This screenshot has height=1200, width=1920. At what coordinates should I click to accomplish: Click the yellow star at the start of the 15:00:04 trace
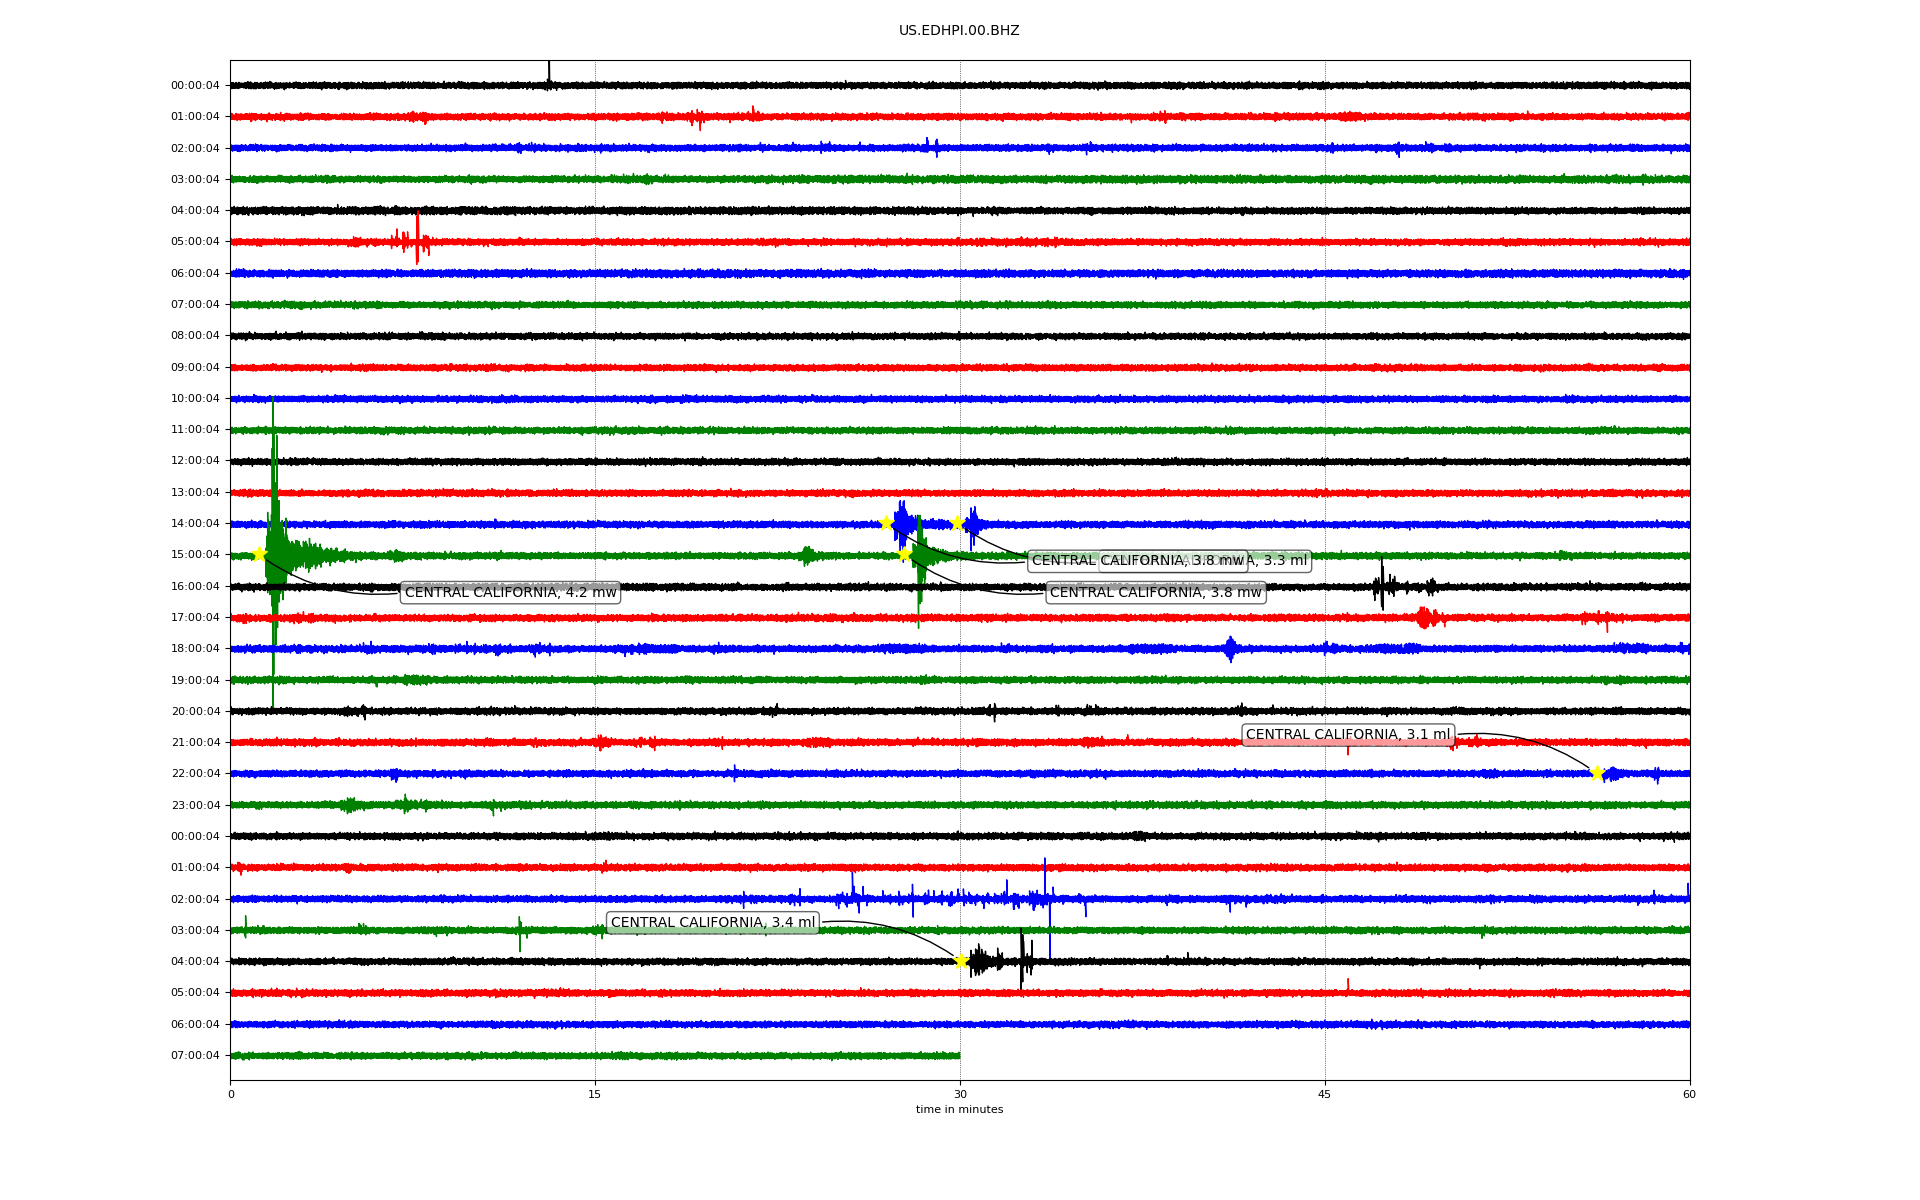[259, 555]
